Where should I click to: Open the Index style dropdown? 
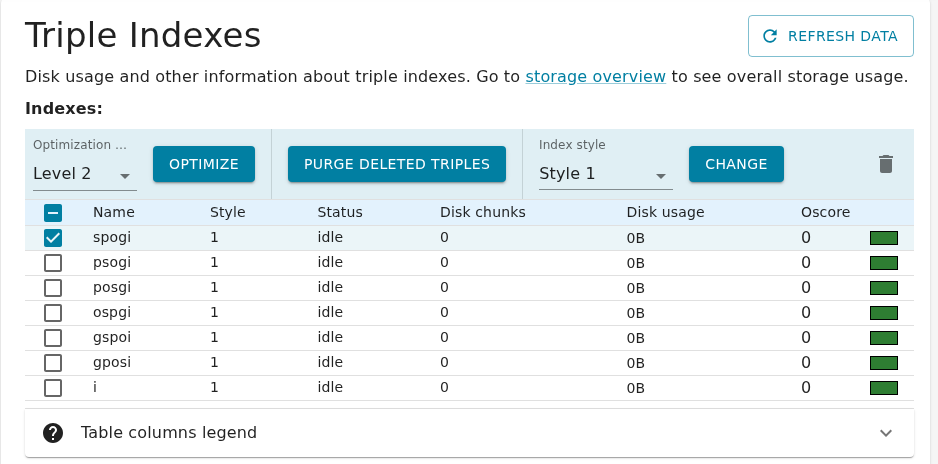(605, 174)
